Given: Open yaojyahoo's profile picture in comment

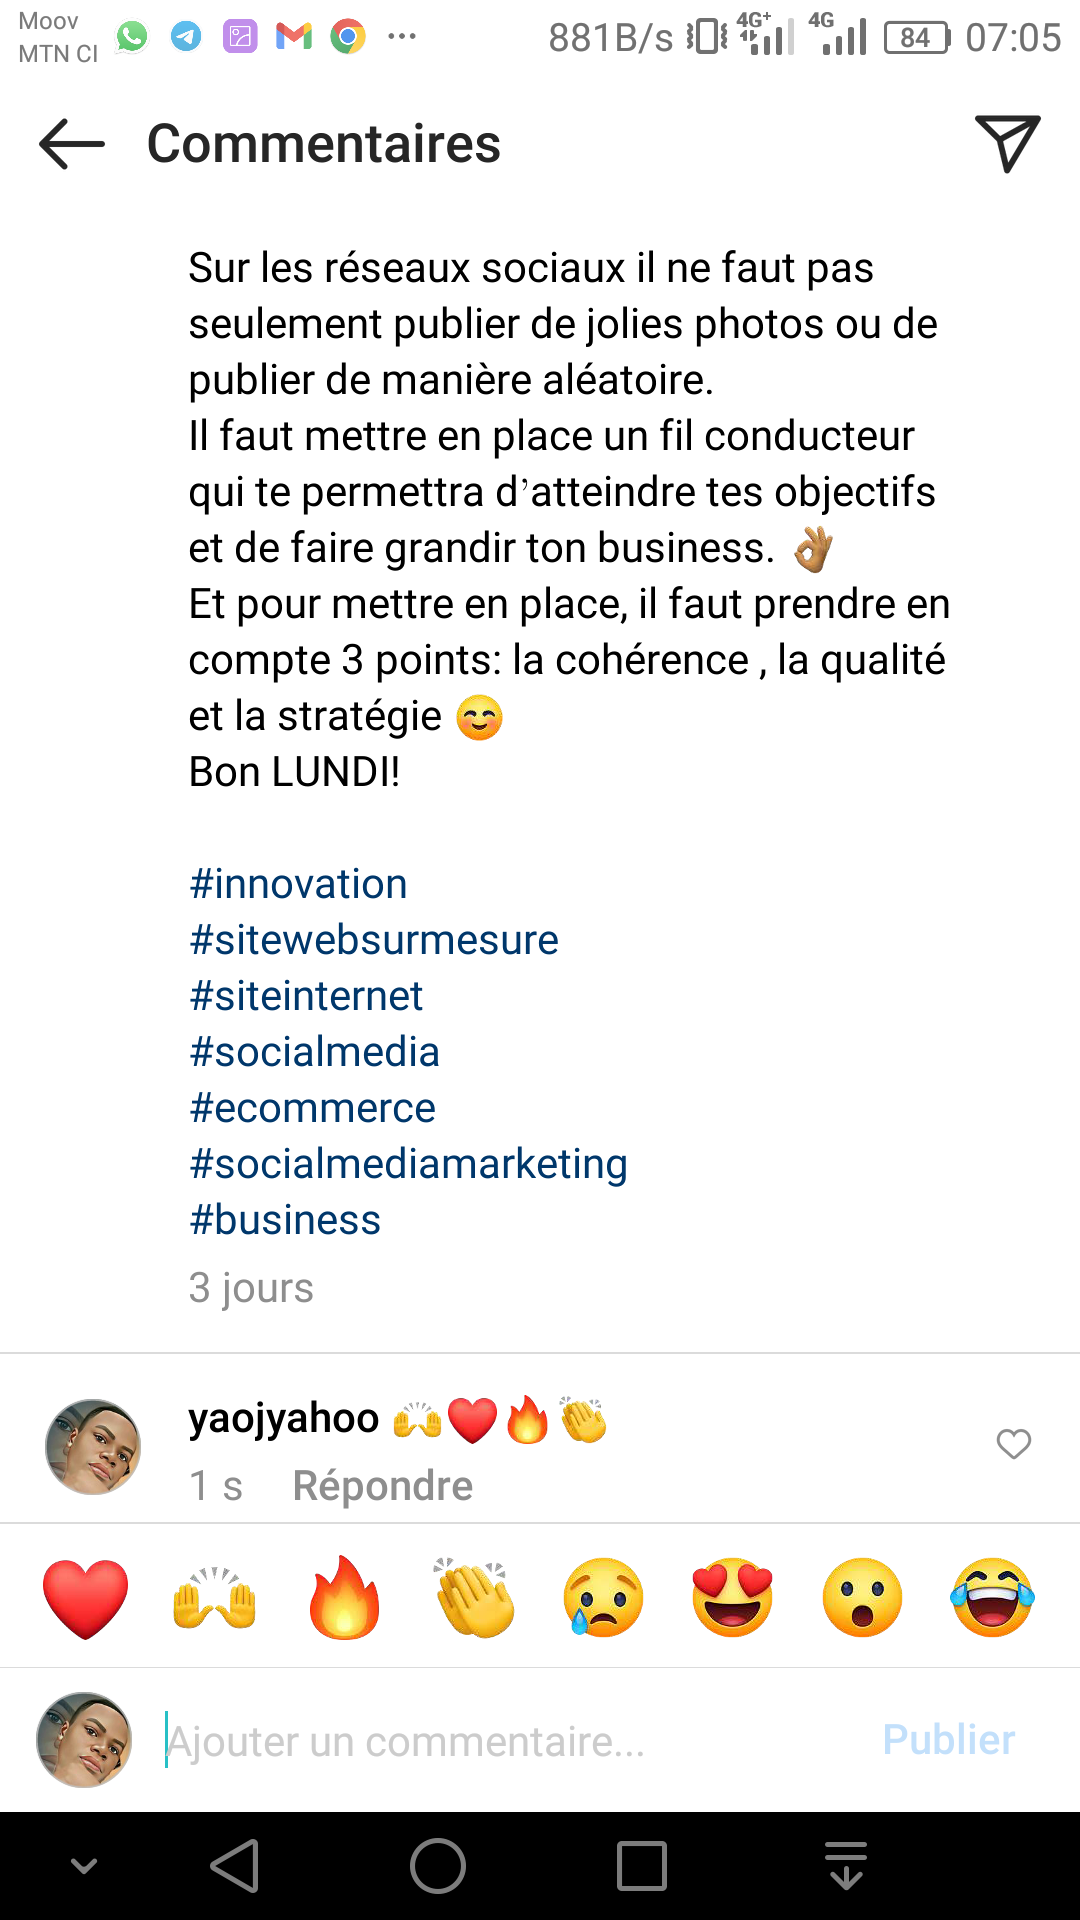Looking at the screenshot, I should (x=93, y=1447).
